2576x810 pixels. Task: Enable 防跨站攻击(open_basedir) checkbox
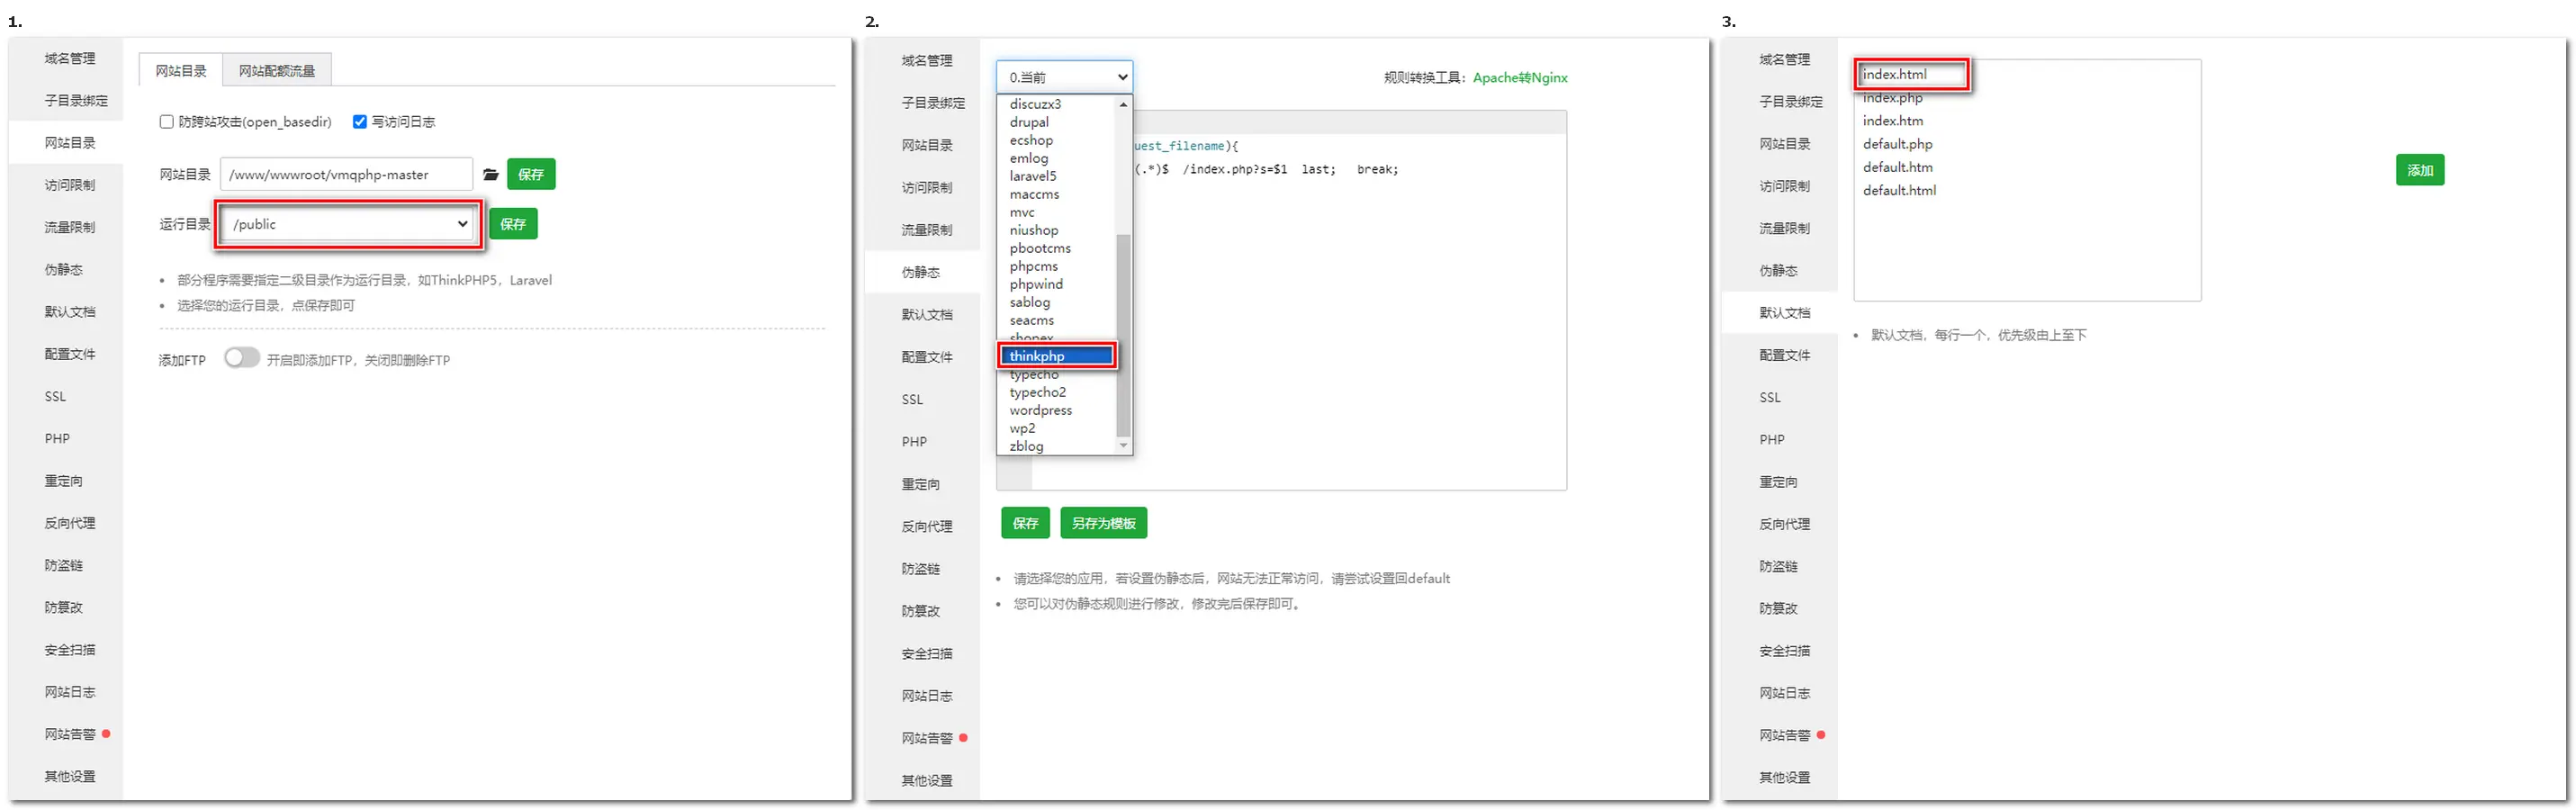click(167, 122)
